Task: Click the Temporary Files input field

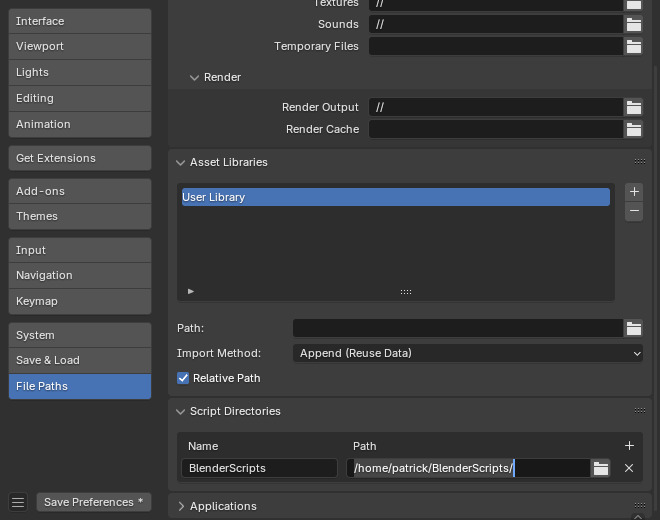Action: tap(496, 46)
